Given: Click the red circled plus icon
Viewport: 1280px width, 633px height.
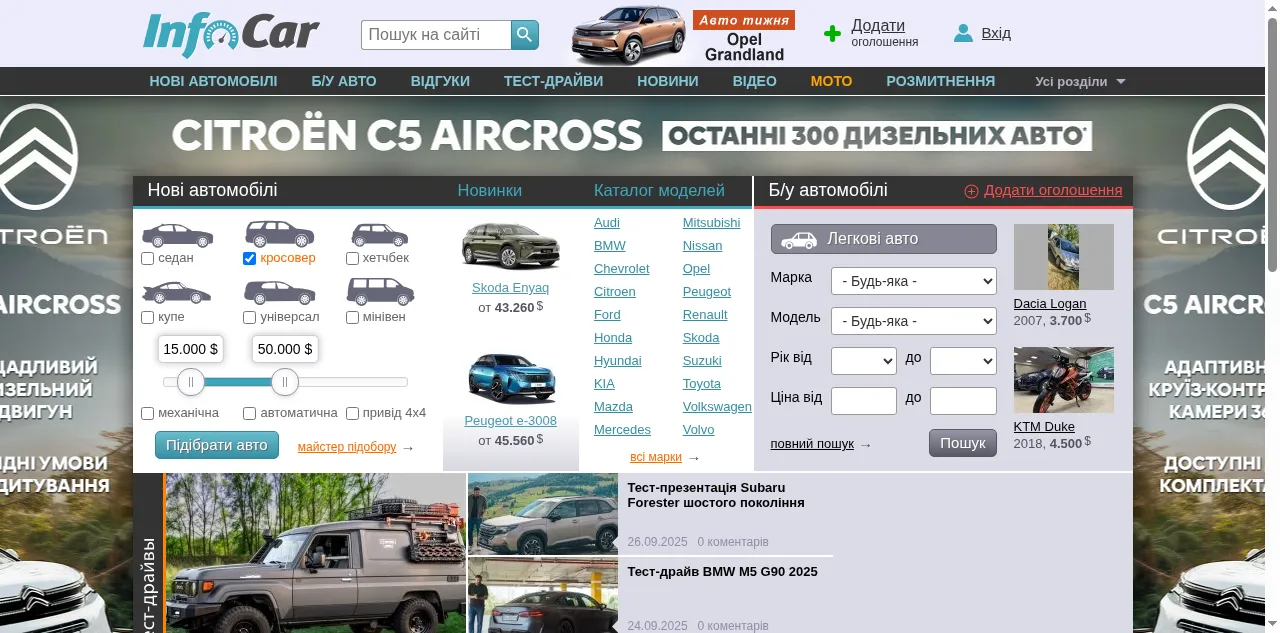Looking at the screenshot, I should coord(971,191).
